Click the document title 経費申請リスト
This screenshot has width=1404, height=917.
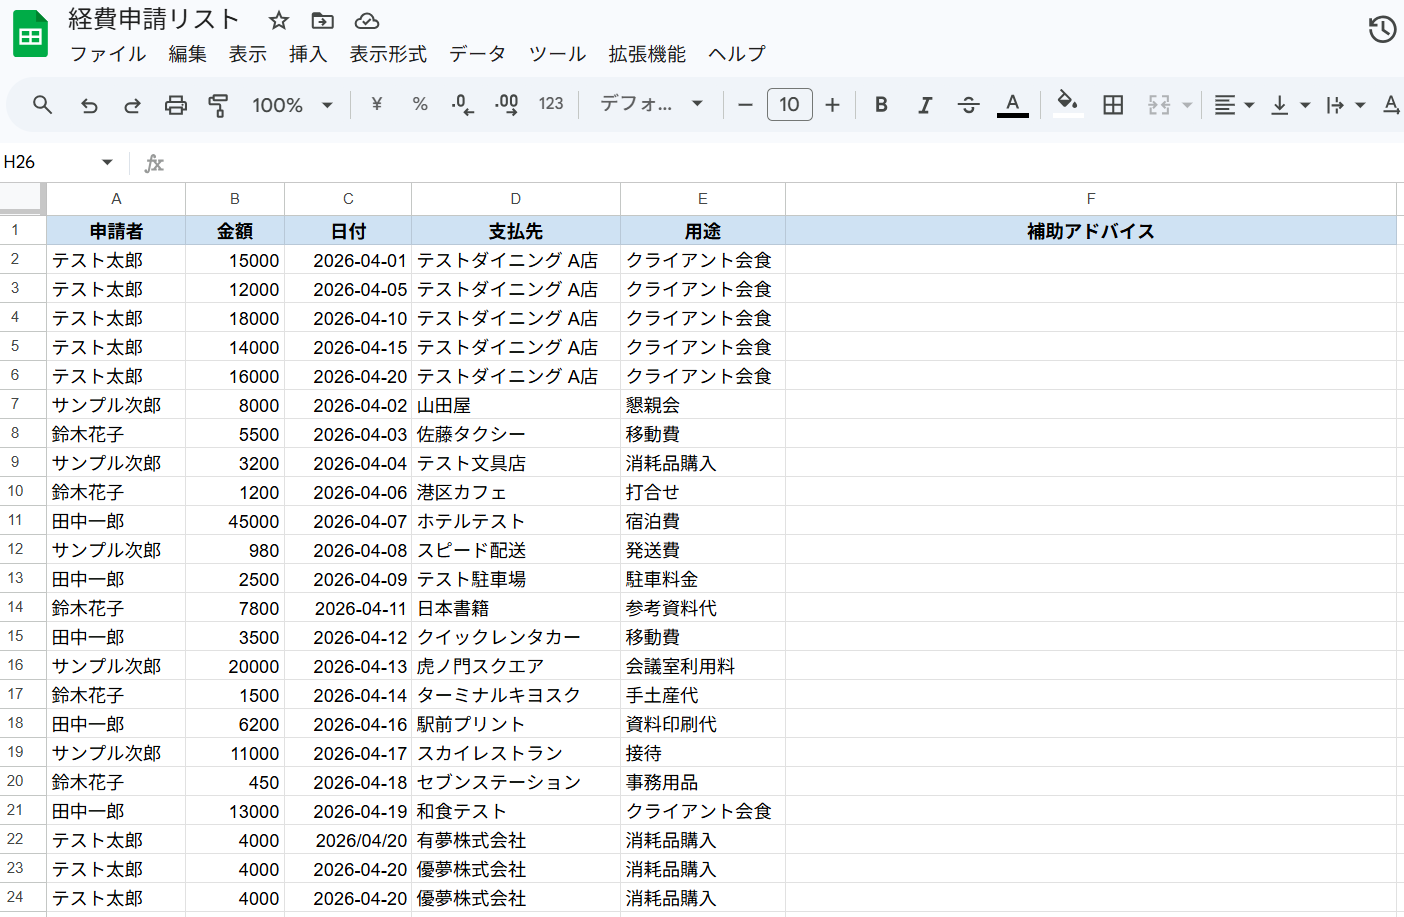[x=154, y=19]
